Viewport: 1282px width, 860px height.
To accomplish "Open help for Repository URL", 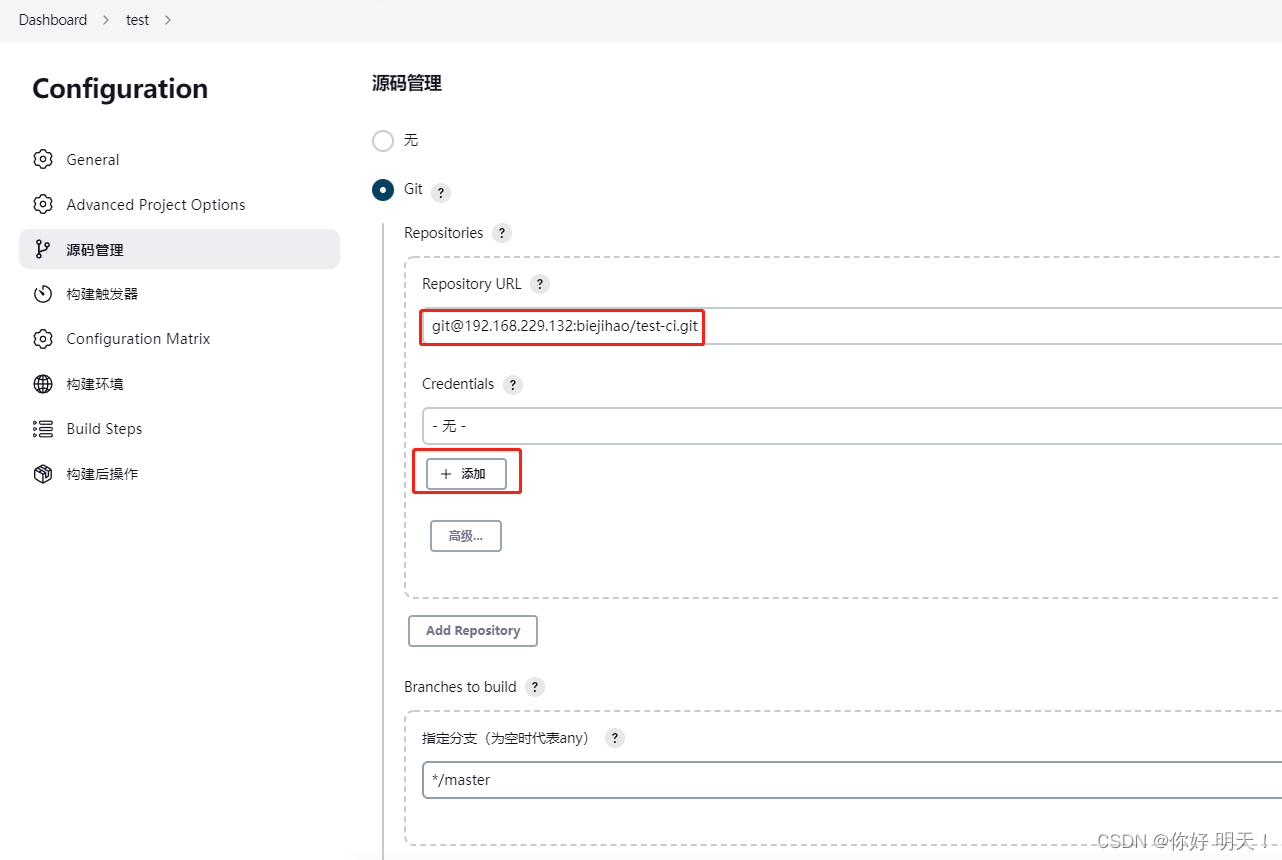I will pos(540,284).
